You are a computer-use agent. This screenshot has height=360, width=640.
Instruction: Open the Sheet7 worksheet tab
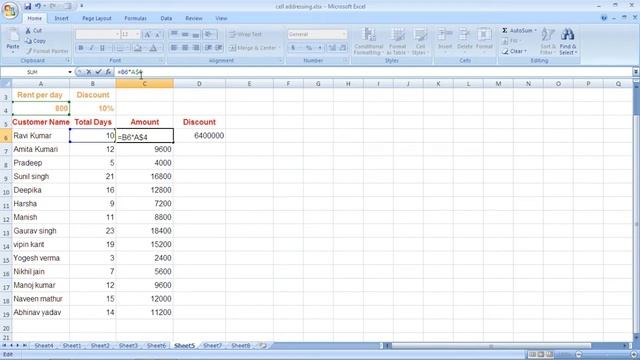(212, 346)
